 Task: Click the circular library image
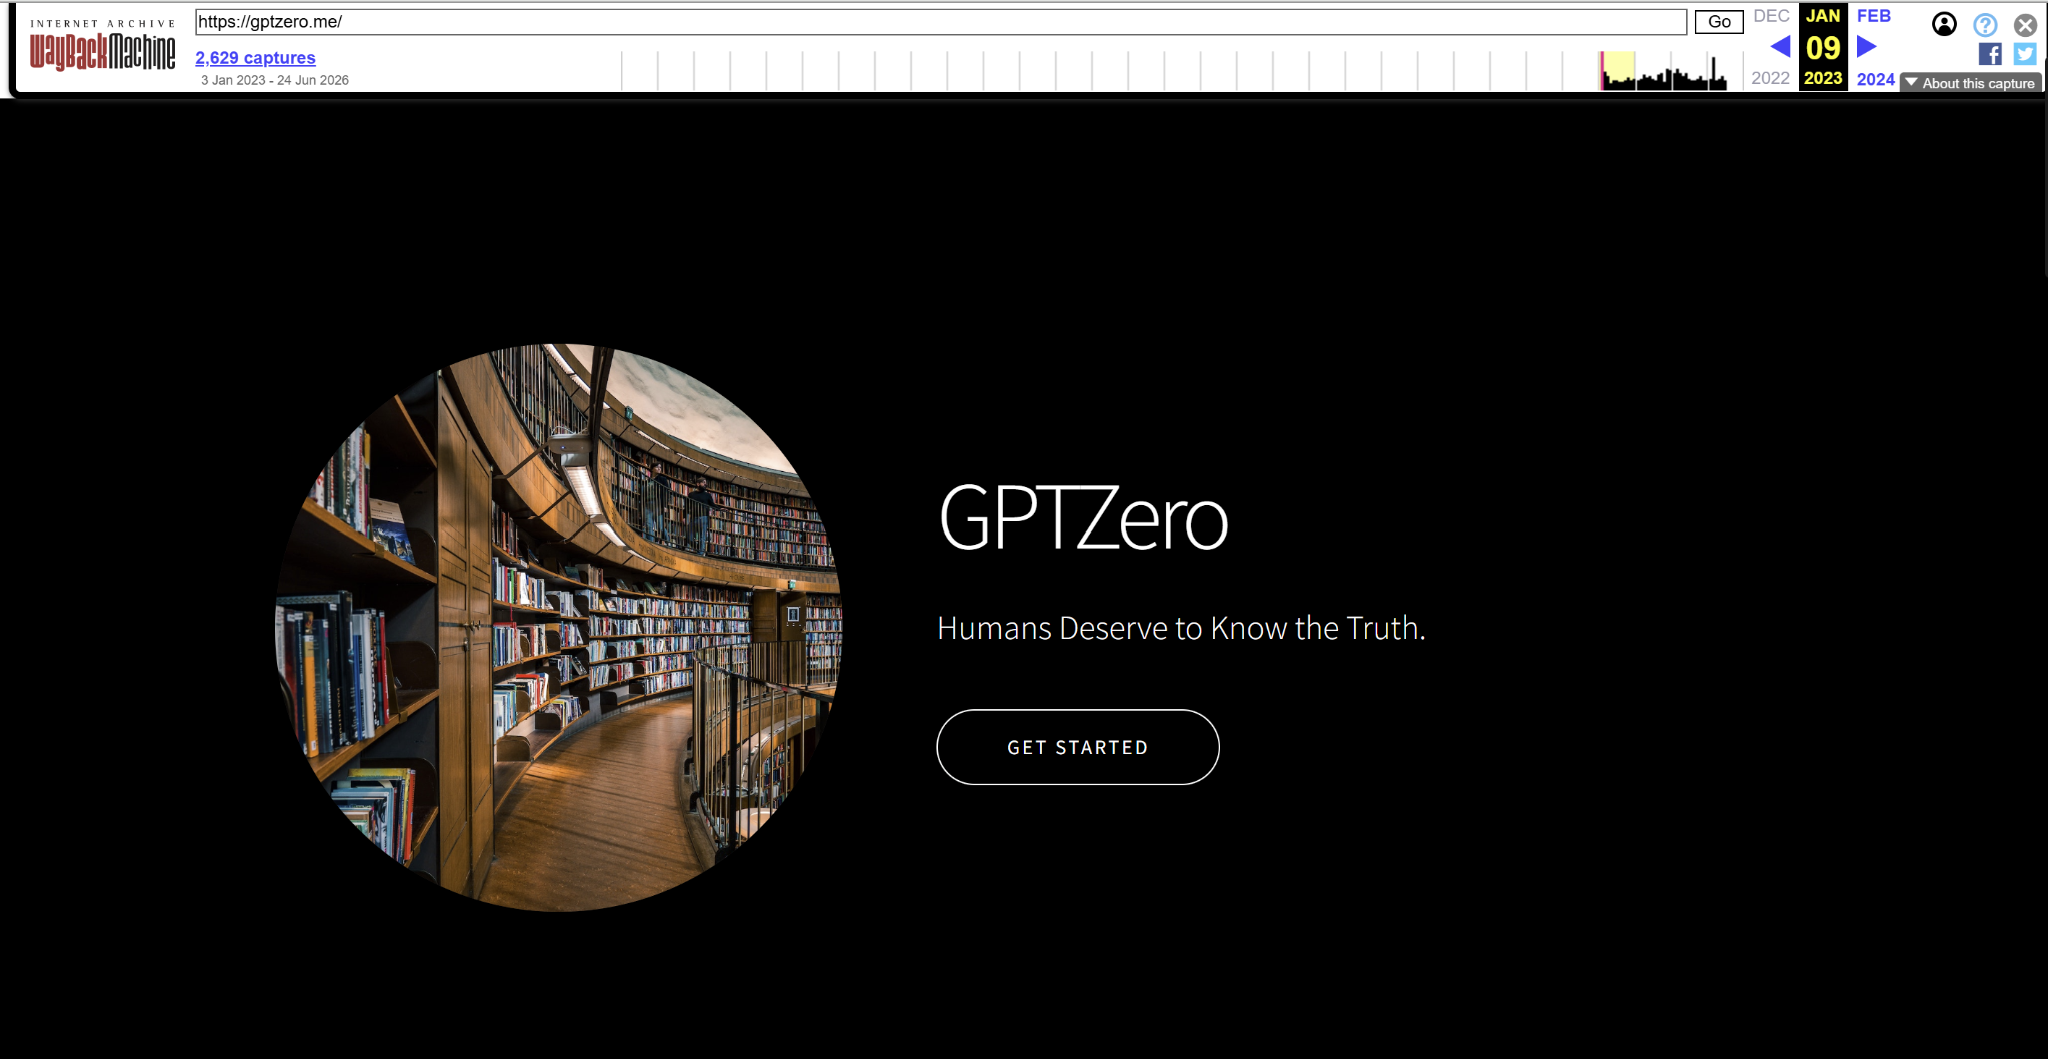click(559, 627)
